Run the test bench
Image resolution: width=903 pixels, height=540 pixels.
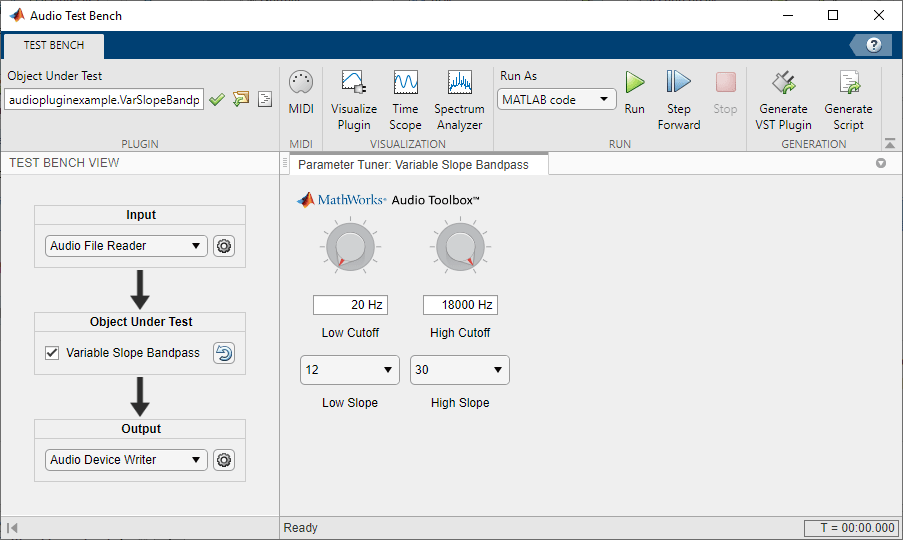click(x=635, y=93)
